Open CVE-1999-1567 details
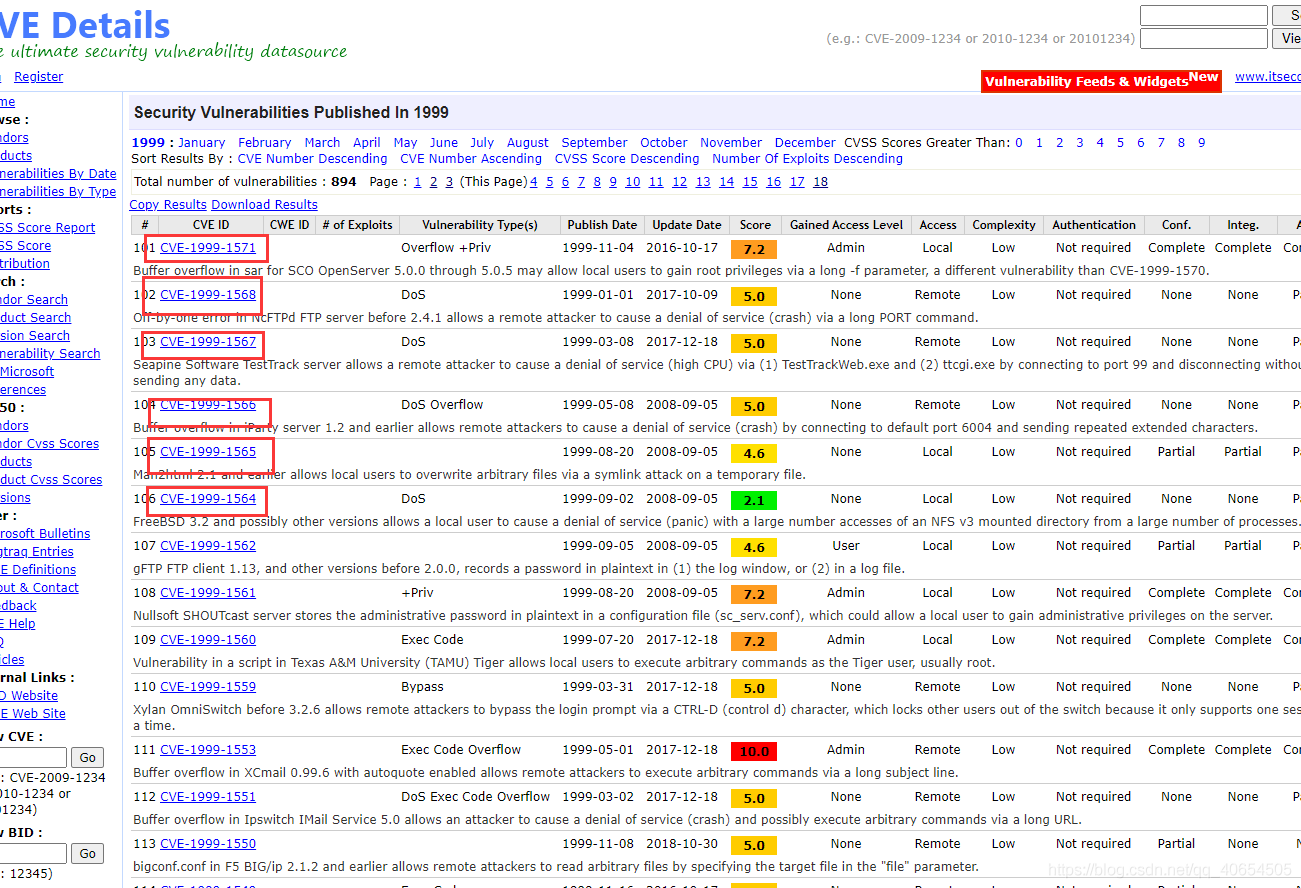 [208, 342]
